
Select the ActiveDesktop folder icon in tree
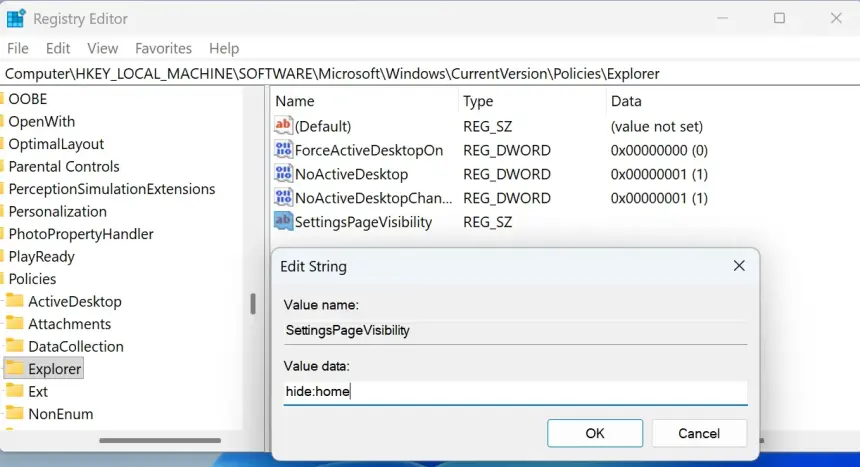[x=15, y=301]
